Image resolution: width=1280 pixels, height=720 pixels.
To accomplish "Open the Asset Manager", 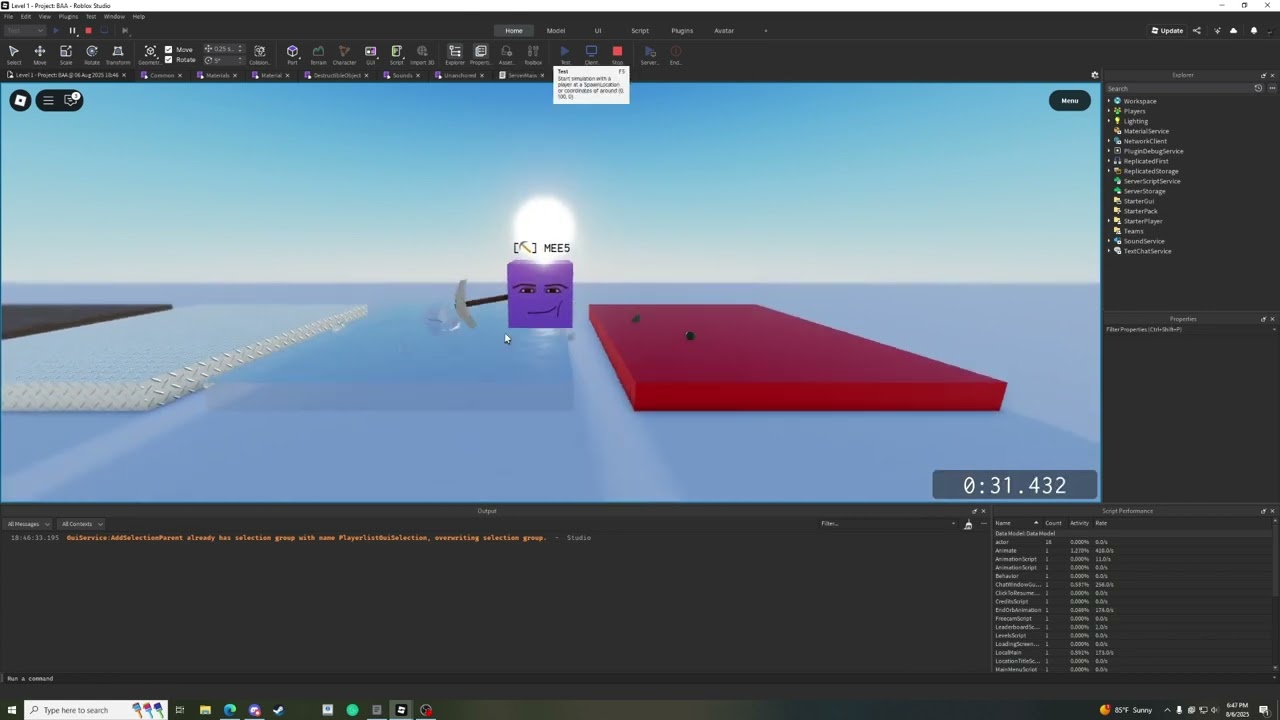I will click(507, 54).
